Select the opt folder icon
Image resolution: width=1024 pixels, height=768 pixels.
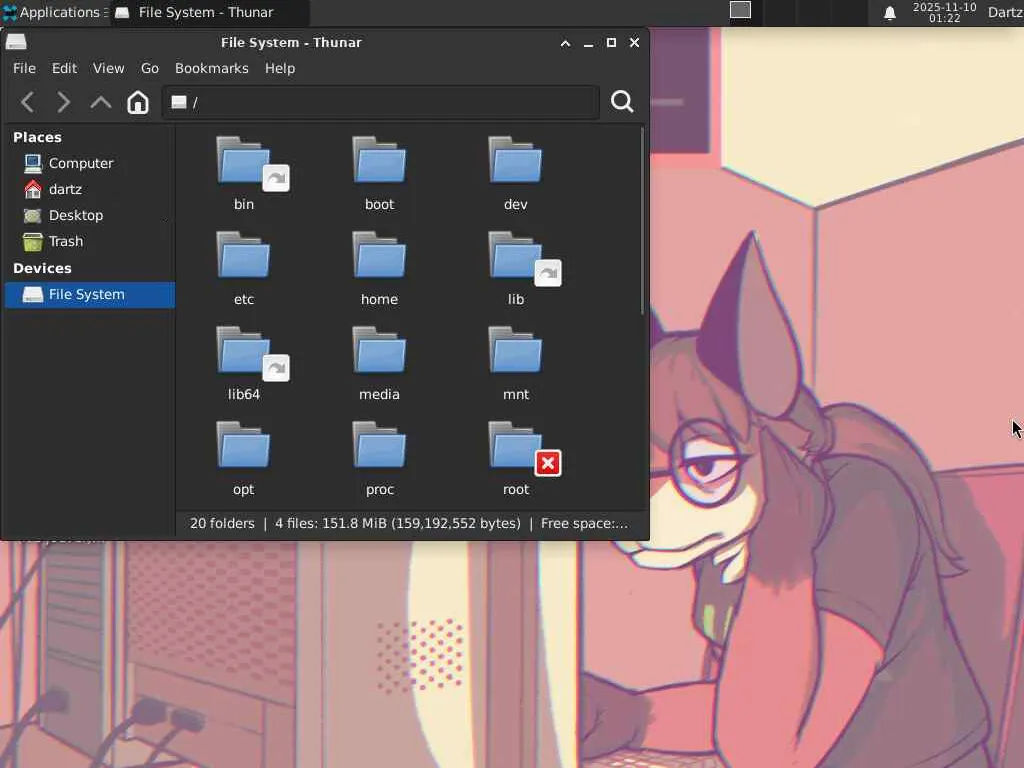click(244, 445)
